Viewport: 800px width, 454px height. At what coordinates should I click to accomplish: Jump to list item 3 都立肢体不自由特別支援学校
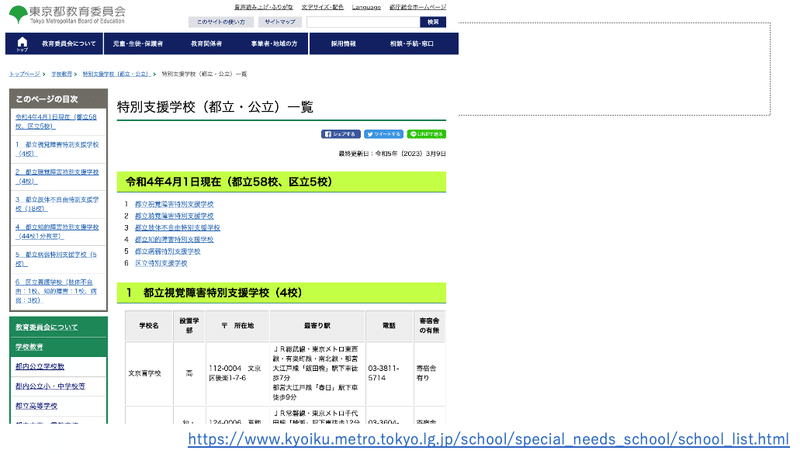pyautogui.click(x=177, y=228)
